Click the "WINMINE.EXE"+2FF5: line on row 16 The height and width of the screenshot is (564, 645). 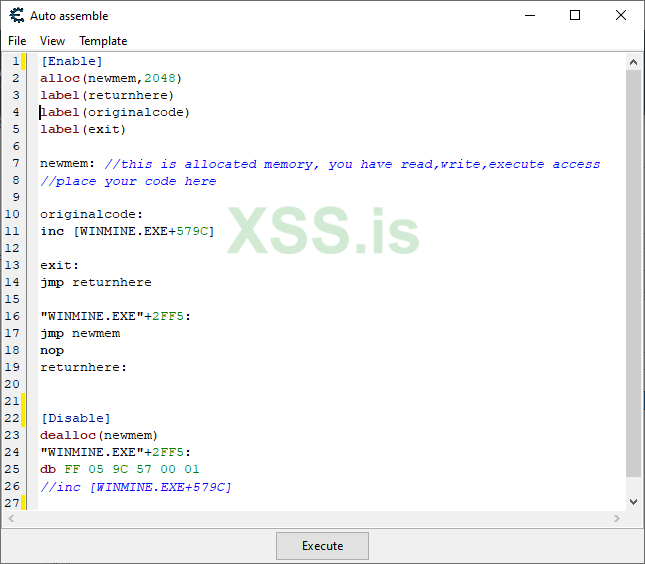click(116, 316)
